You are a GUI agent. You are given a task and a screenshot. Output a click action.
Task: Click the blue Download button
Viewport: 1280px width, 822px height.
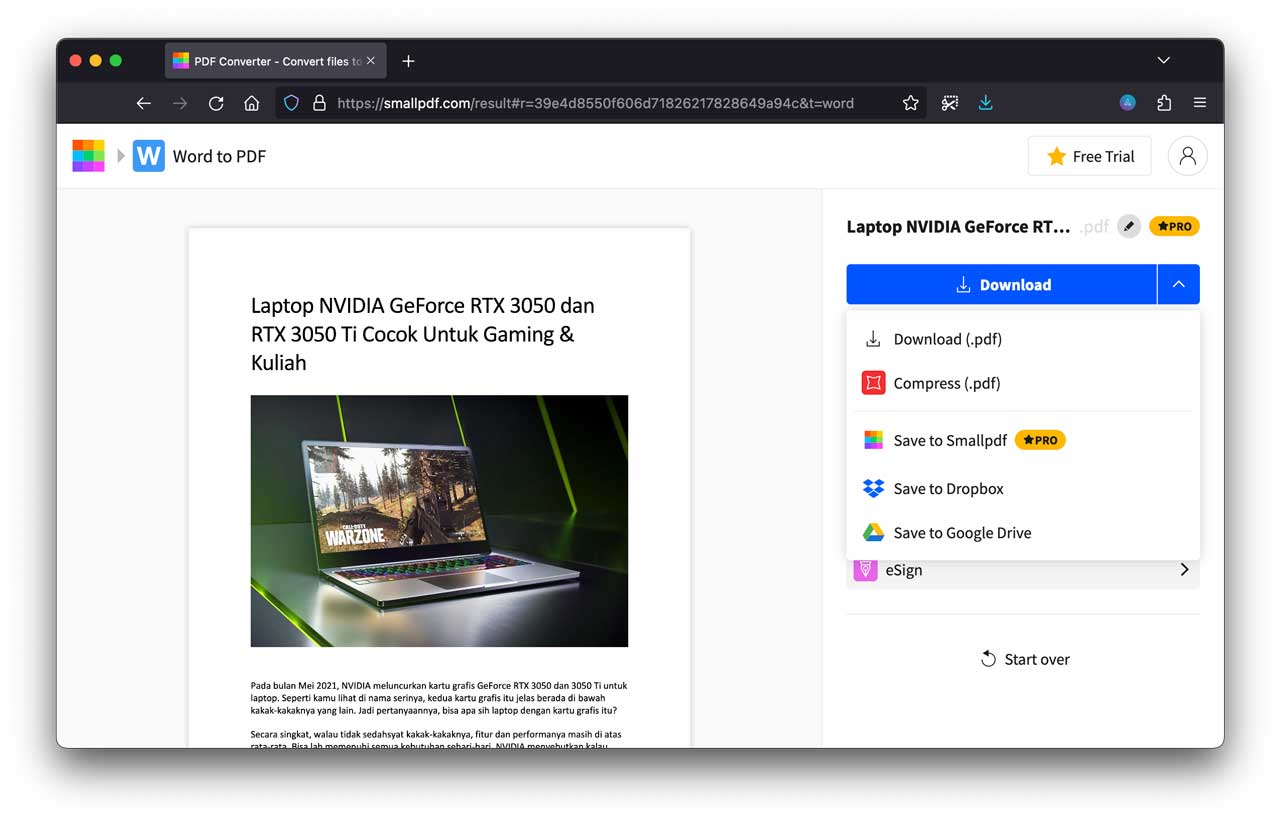(1002, 285)
